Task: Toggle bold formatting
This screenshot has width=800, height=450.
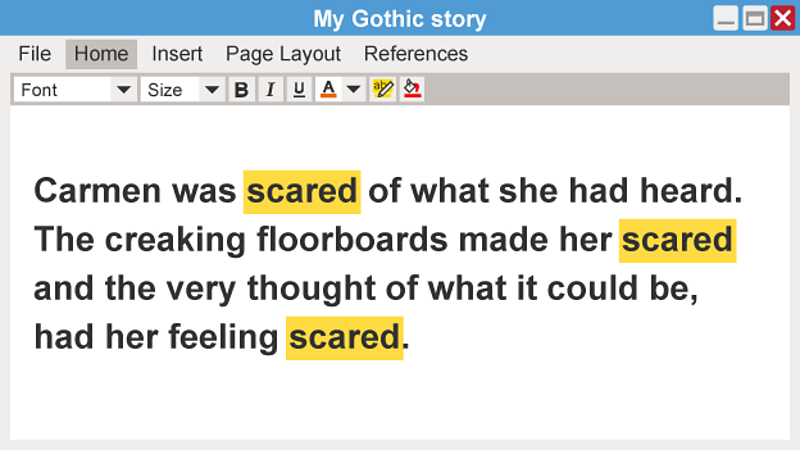Action: [241, 90]
